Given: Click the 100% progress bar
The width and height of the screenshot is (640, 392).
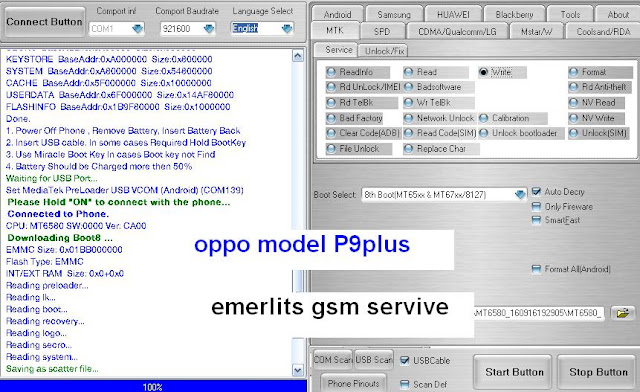Looking at the screenshot, I should pyautogui.click(x=153, y=386).
